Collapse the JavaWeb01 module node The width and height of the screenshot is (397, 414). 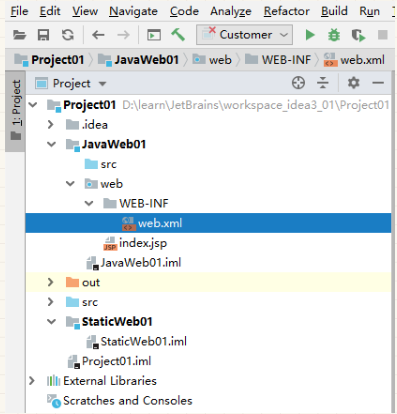[51, 144]
